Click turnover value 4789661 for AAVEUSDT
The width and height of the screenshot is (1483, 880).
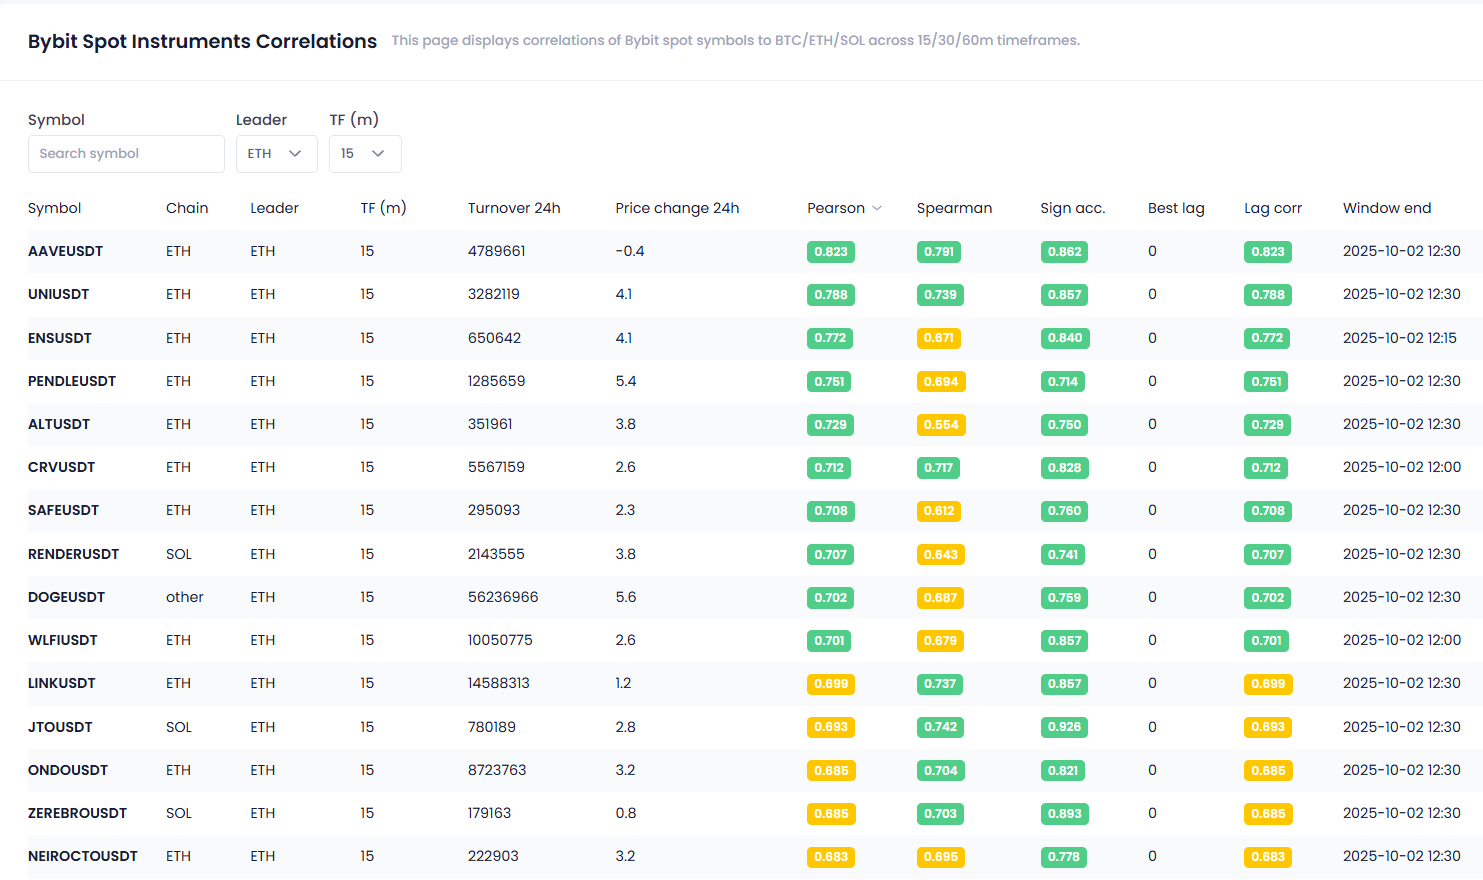[497, 251]
